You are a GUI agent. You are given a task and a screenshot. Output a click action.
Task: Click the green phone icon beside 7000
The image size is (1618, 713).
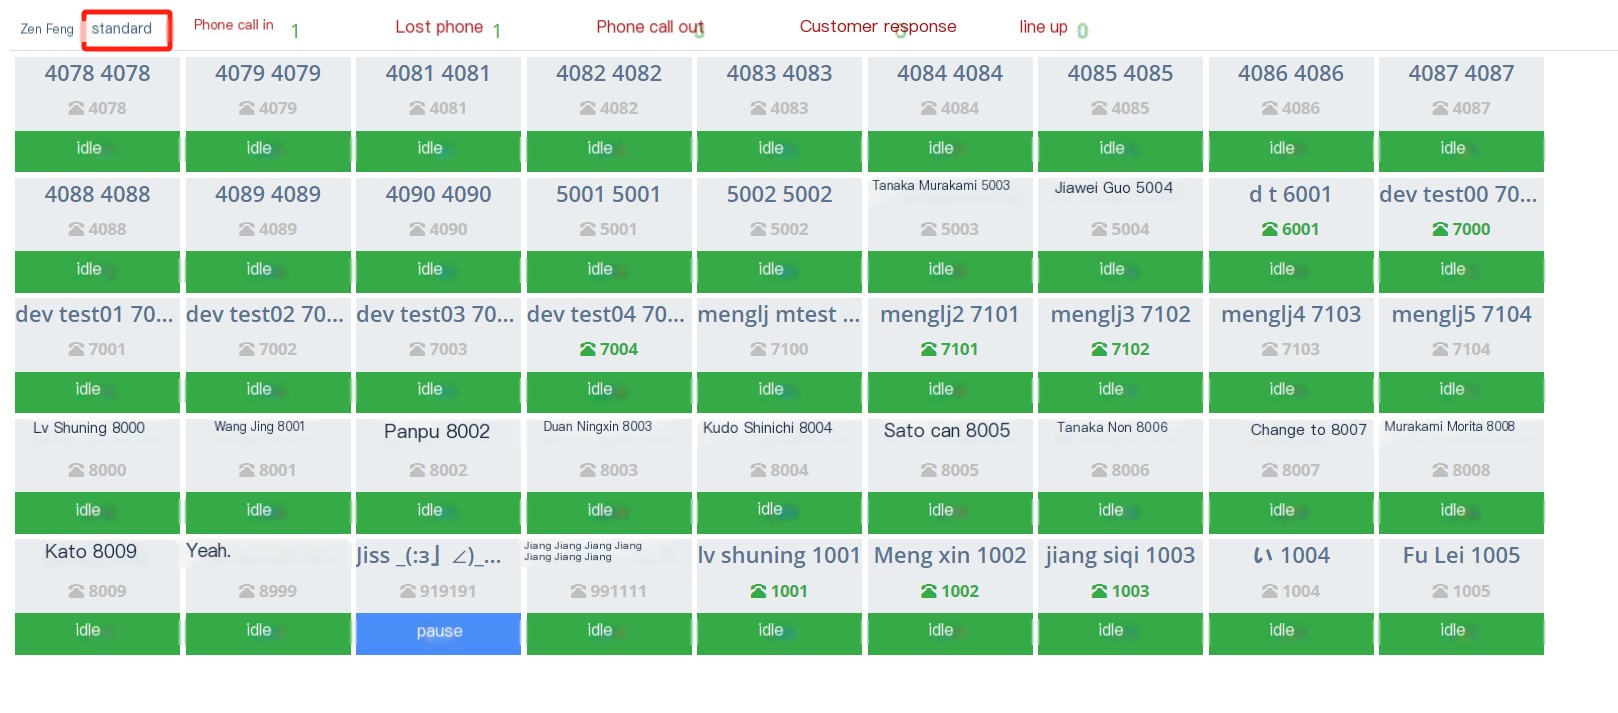(x=1441, y=229)
